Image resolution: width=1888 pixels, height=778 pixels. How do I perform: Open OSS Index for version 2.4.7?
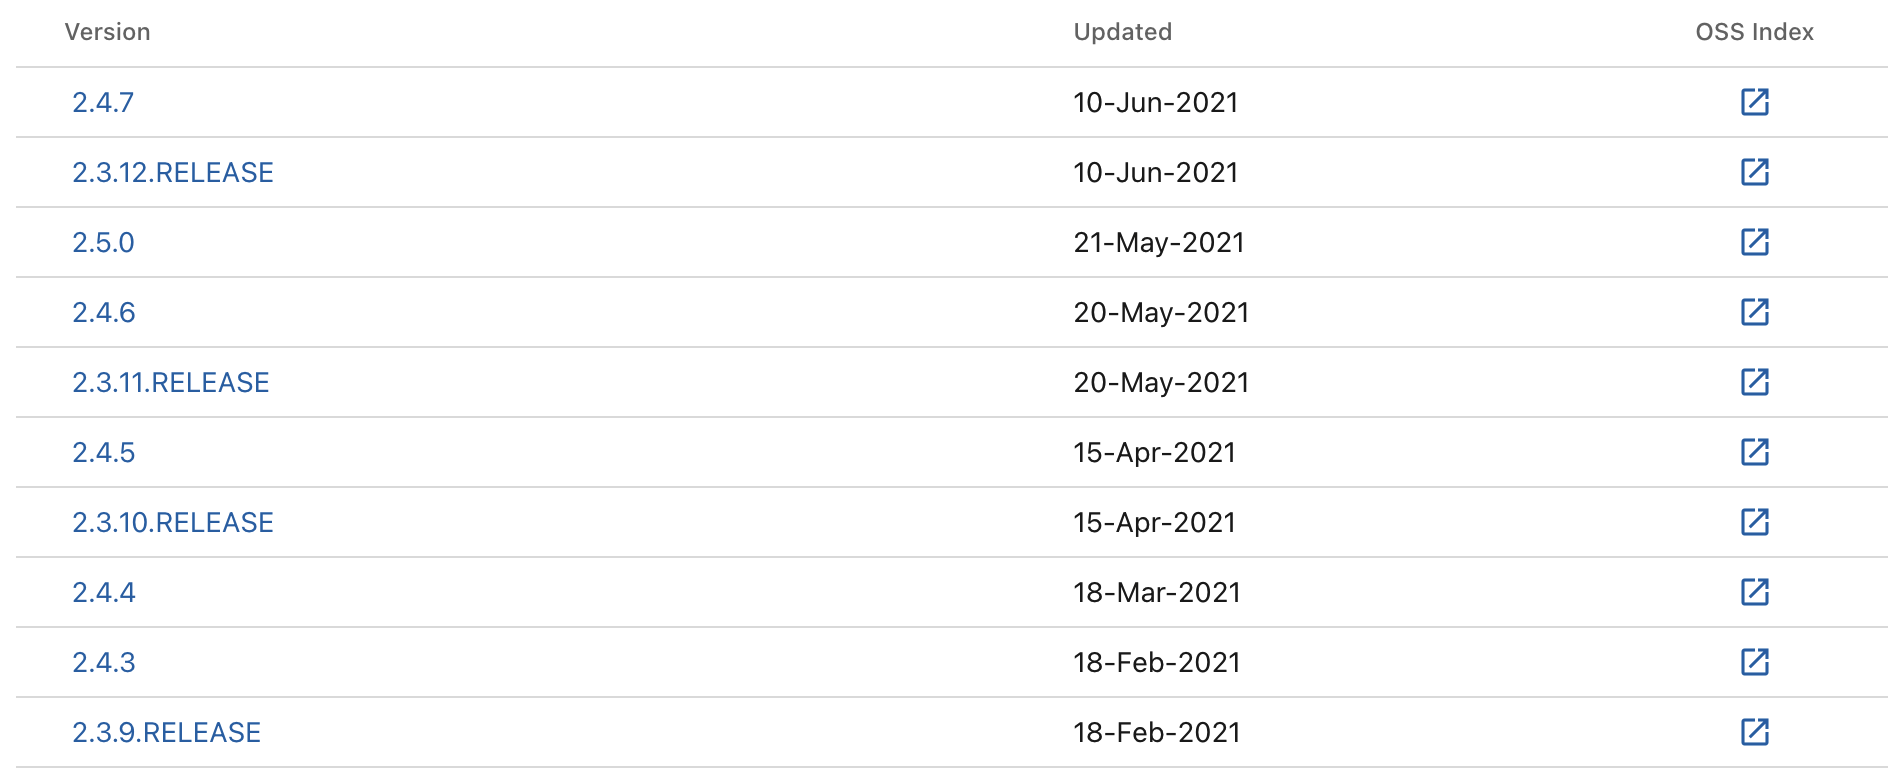[1755, 102]
